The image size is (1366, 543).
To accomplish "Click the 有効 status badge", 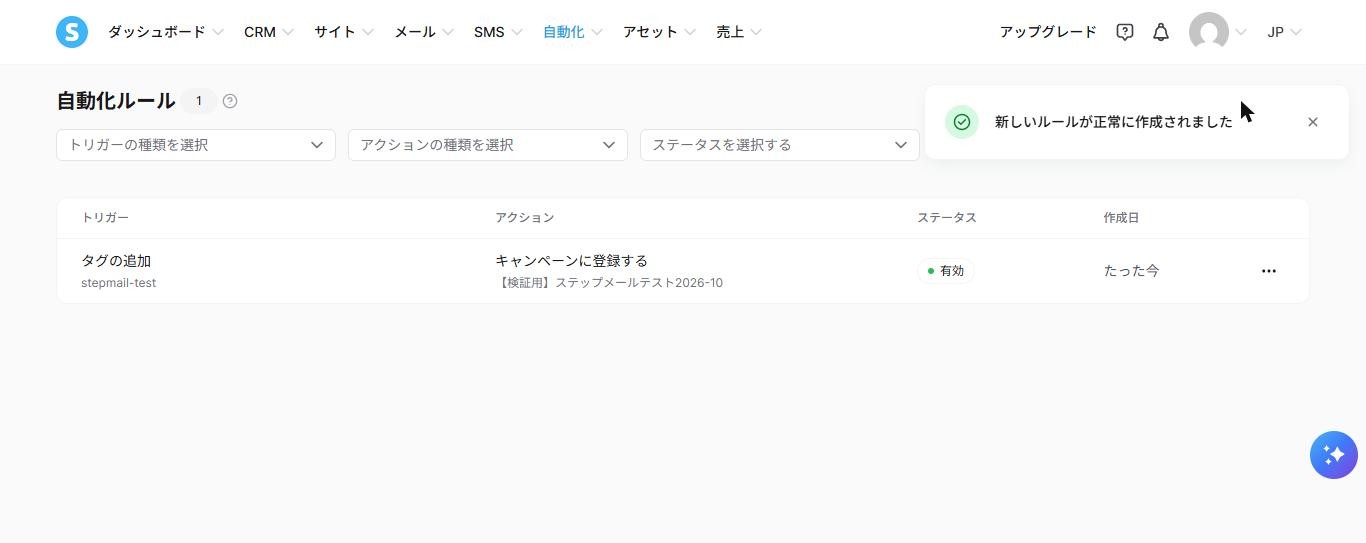I will (x=946, y=271).
